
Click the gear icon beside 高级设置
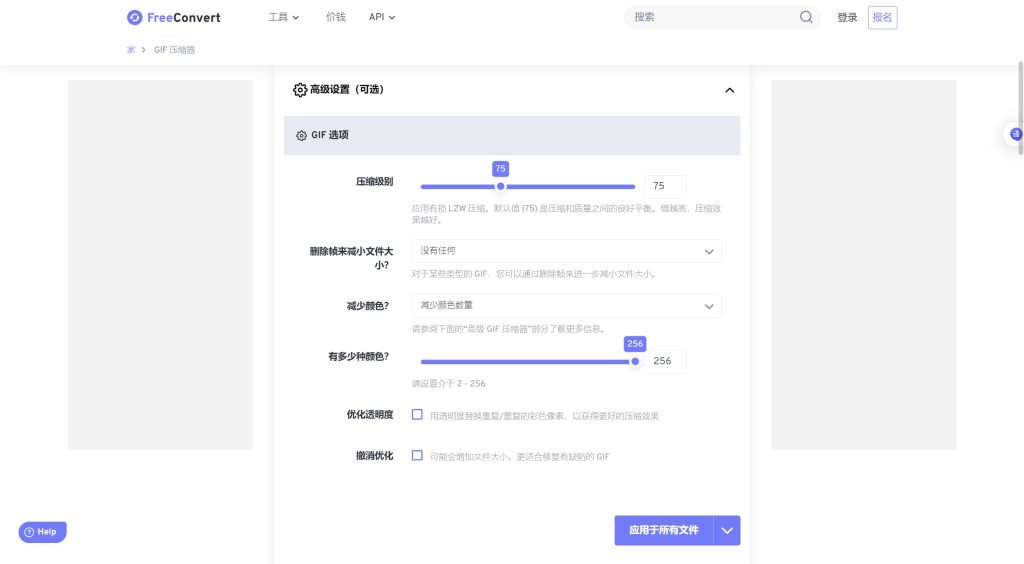tap(300, 90)
